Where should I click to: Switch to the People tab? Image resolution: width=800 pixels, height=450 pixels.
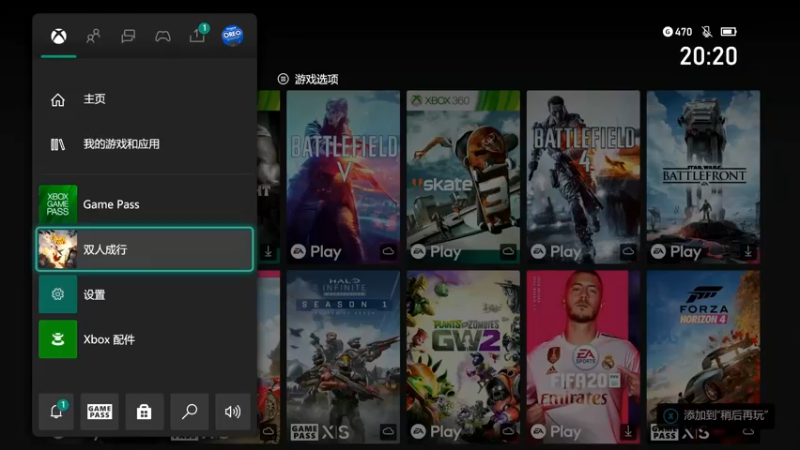tap(93, 36)
